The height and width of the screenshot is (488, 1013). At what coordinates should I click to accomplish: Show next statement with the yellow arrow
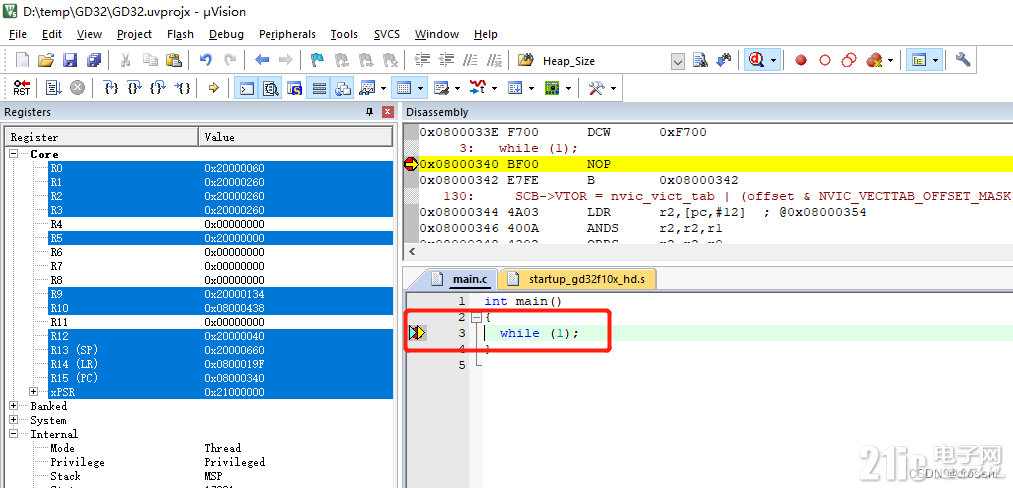click(214, 88)
